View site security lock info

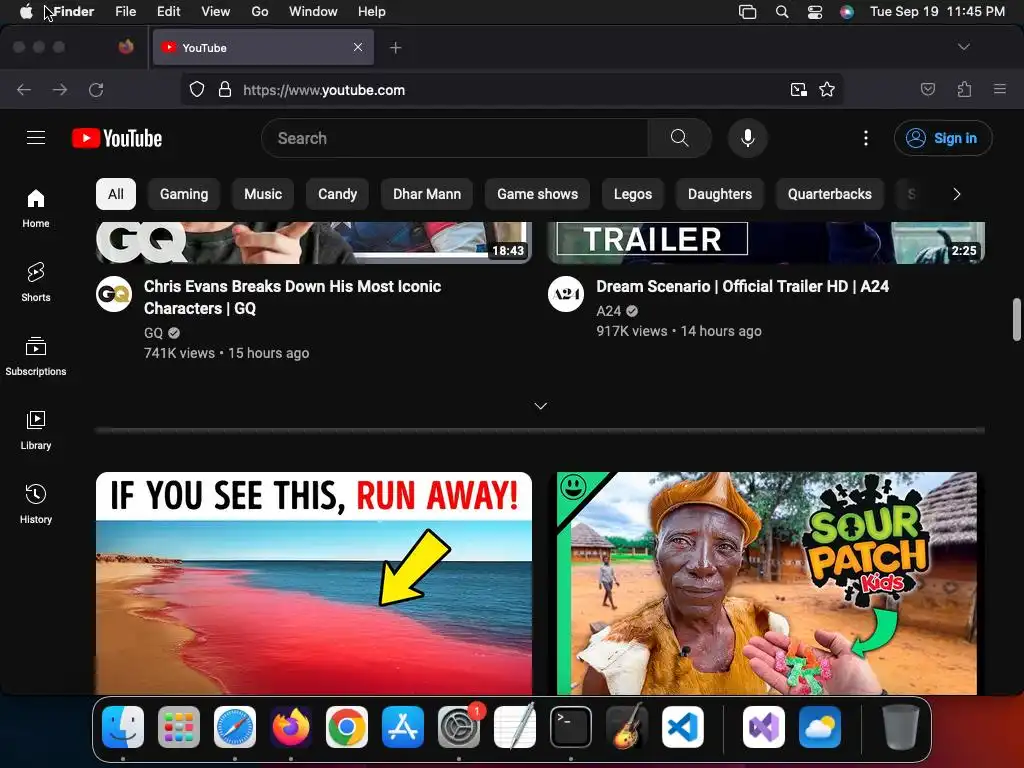coord(225,89)
